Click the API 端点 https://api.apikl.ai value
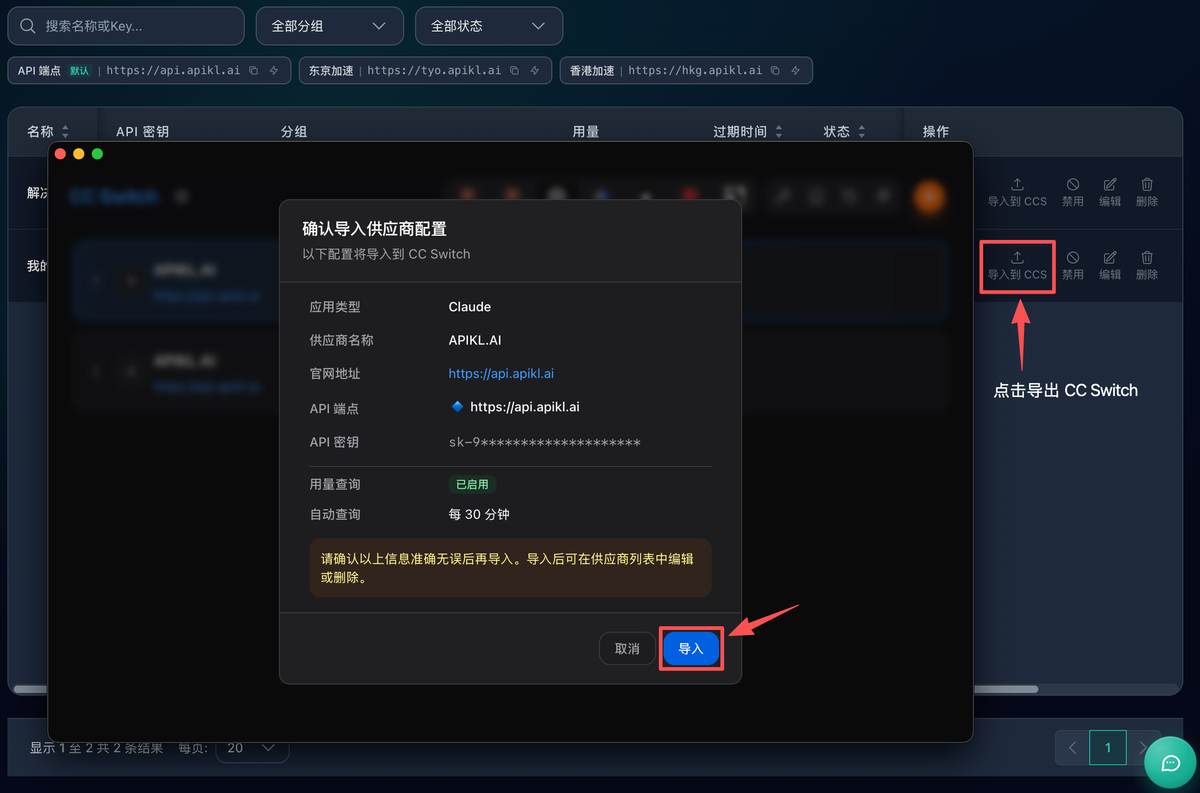Image resolution: width=1200 pixels, height=793 pixels. tap(525, 407)
